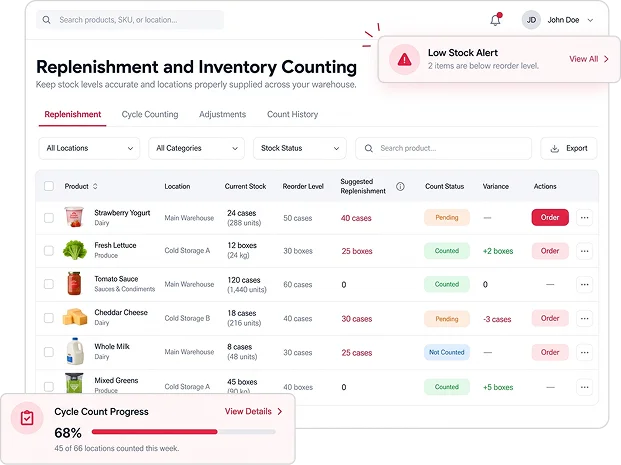This screenshot has width=621, height=465.
Task: Click the "40 cases" suggested replenishment value
Action: coord(356,218)
